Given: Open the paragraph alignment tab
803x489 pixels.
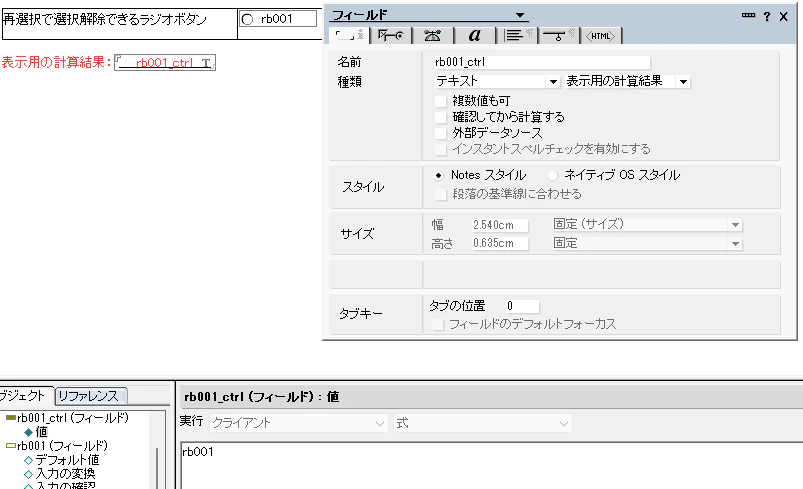Looking at the screenshot, I should pos(517,35).
